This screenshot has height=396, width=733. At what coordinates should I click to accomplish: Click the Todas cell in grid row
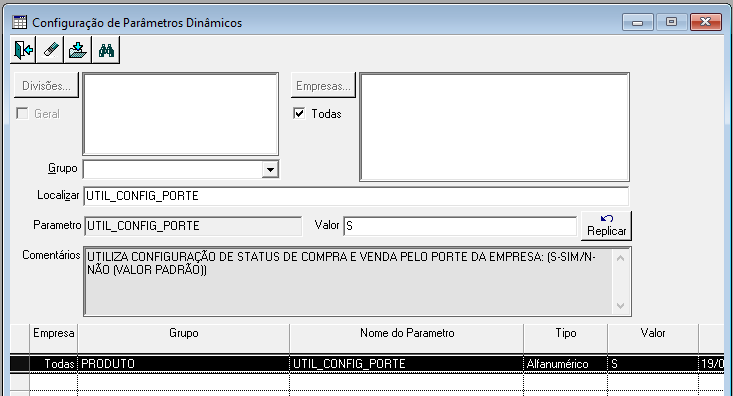tap(53, 364)
